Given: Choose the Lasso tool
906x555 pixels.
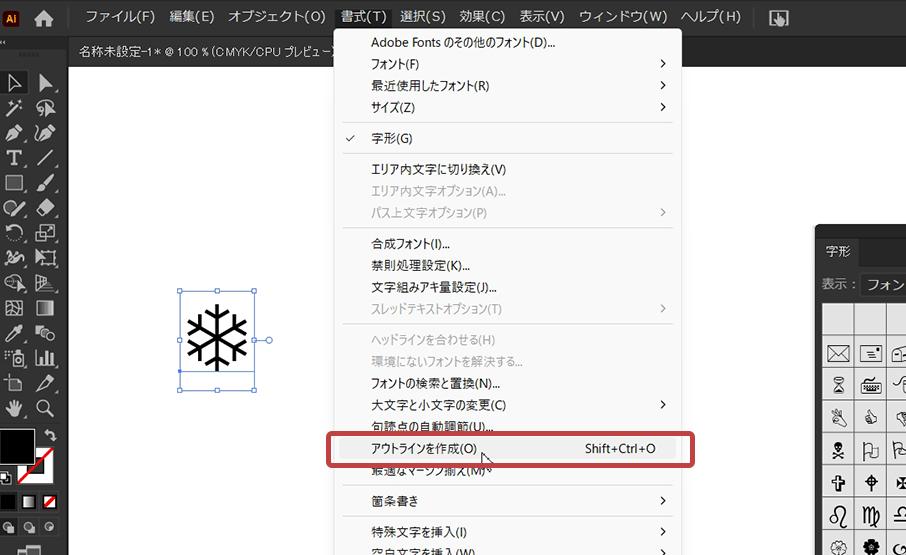Looking at the screenshot, I should pyautogui.click(x=45, y=108).
